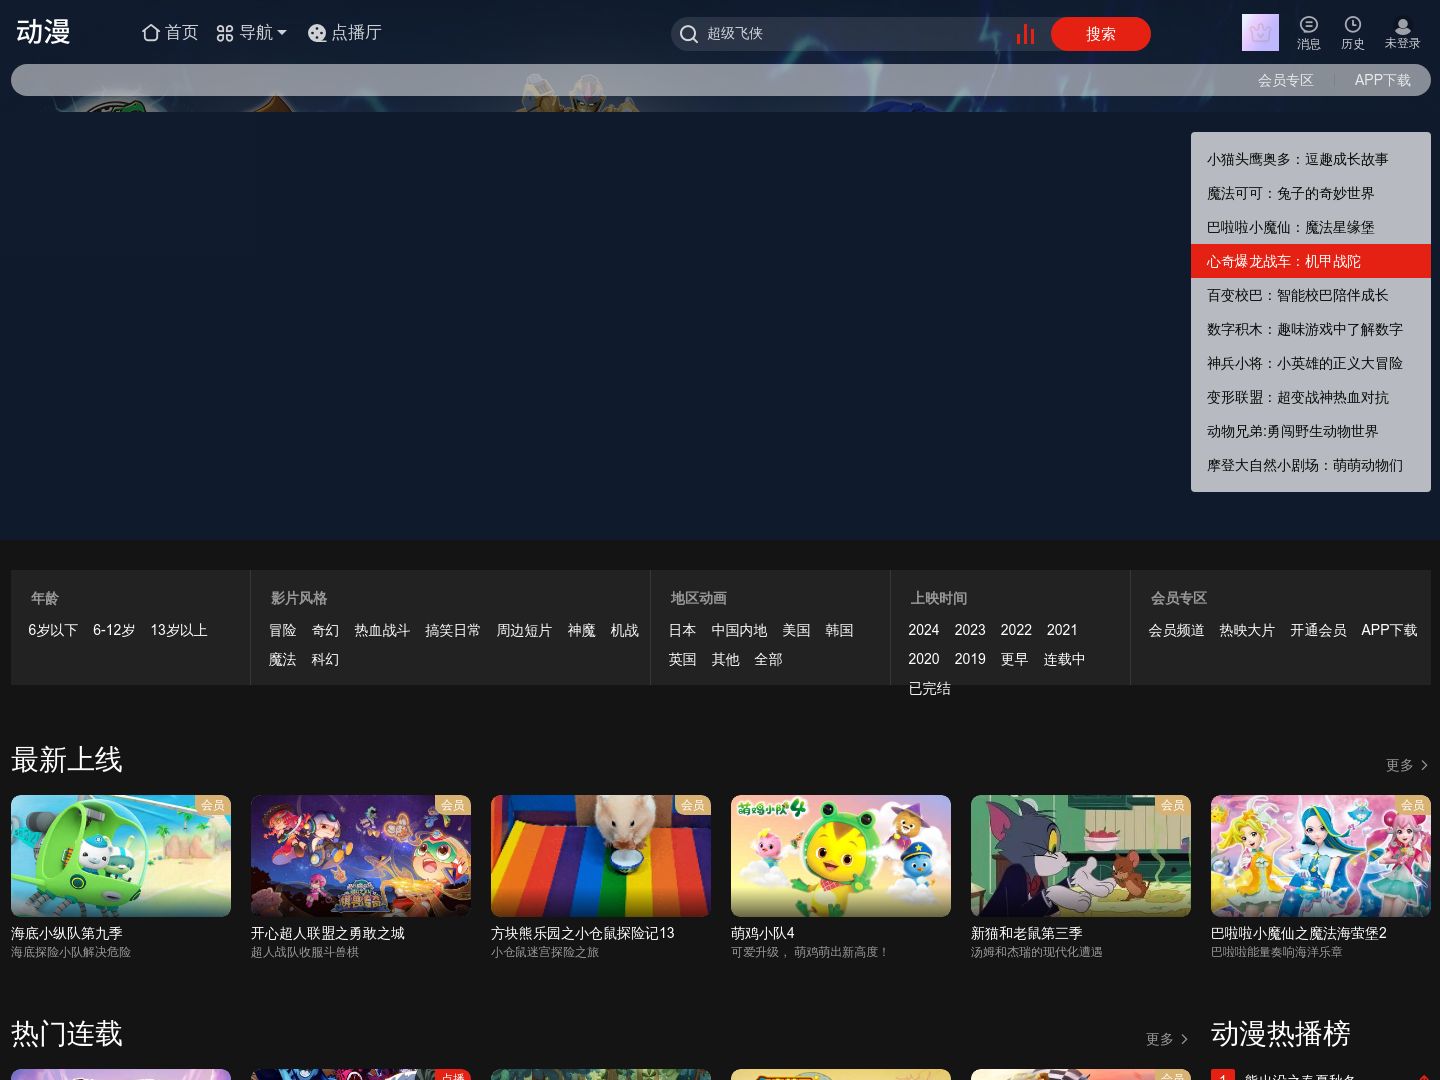Open 会员频道 link
The image size is (1440, 1080).
coord(1177,630)
